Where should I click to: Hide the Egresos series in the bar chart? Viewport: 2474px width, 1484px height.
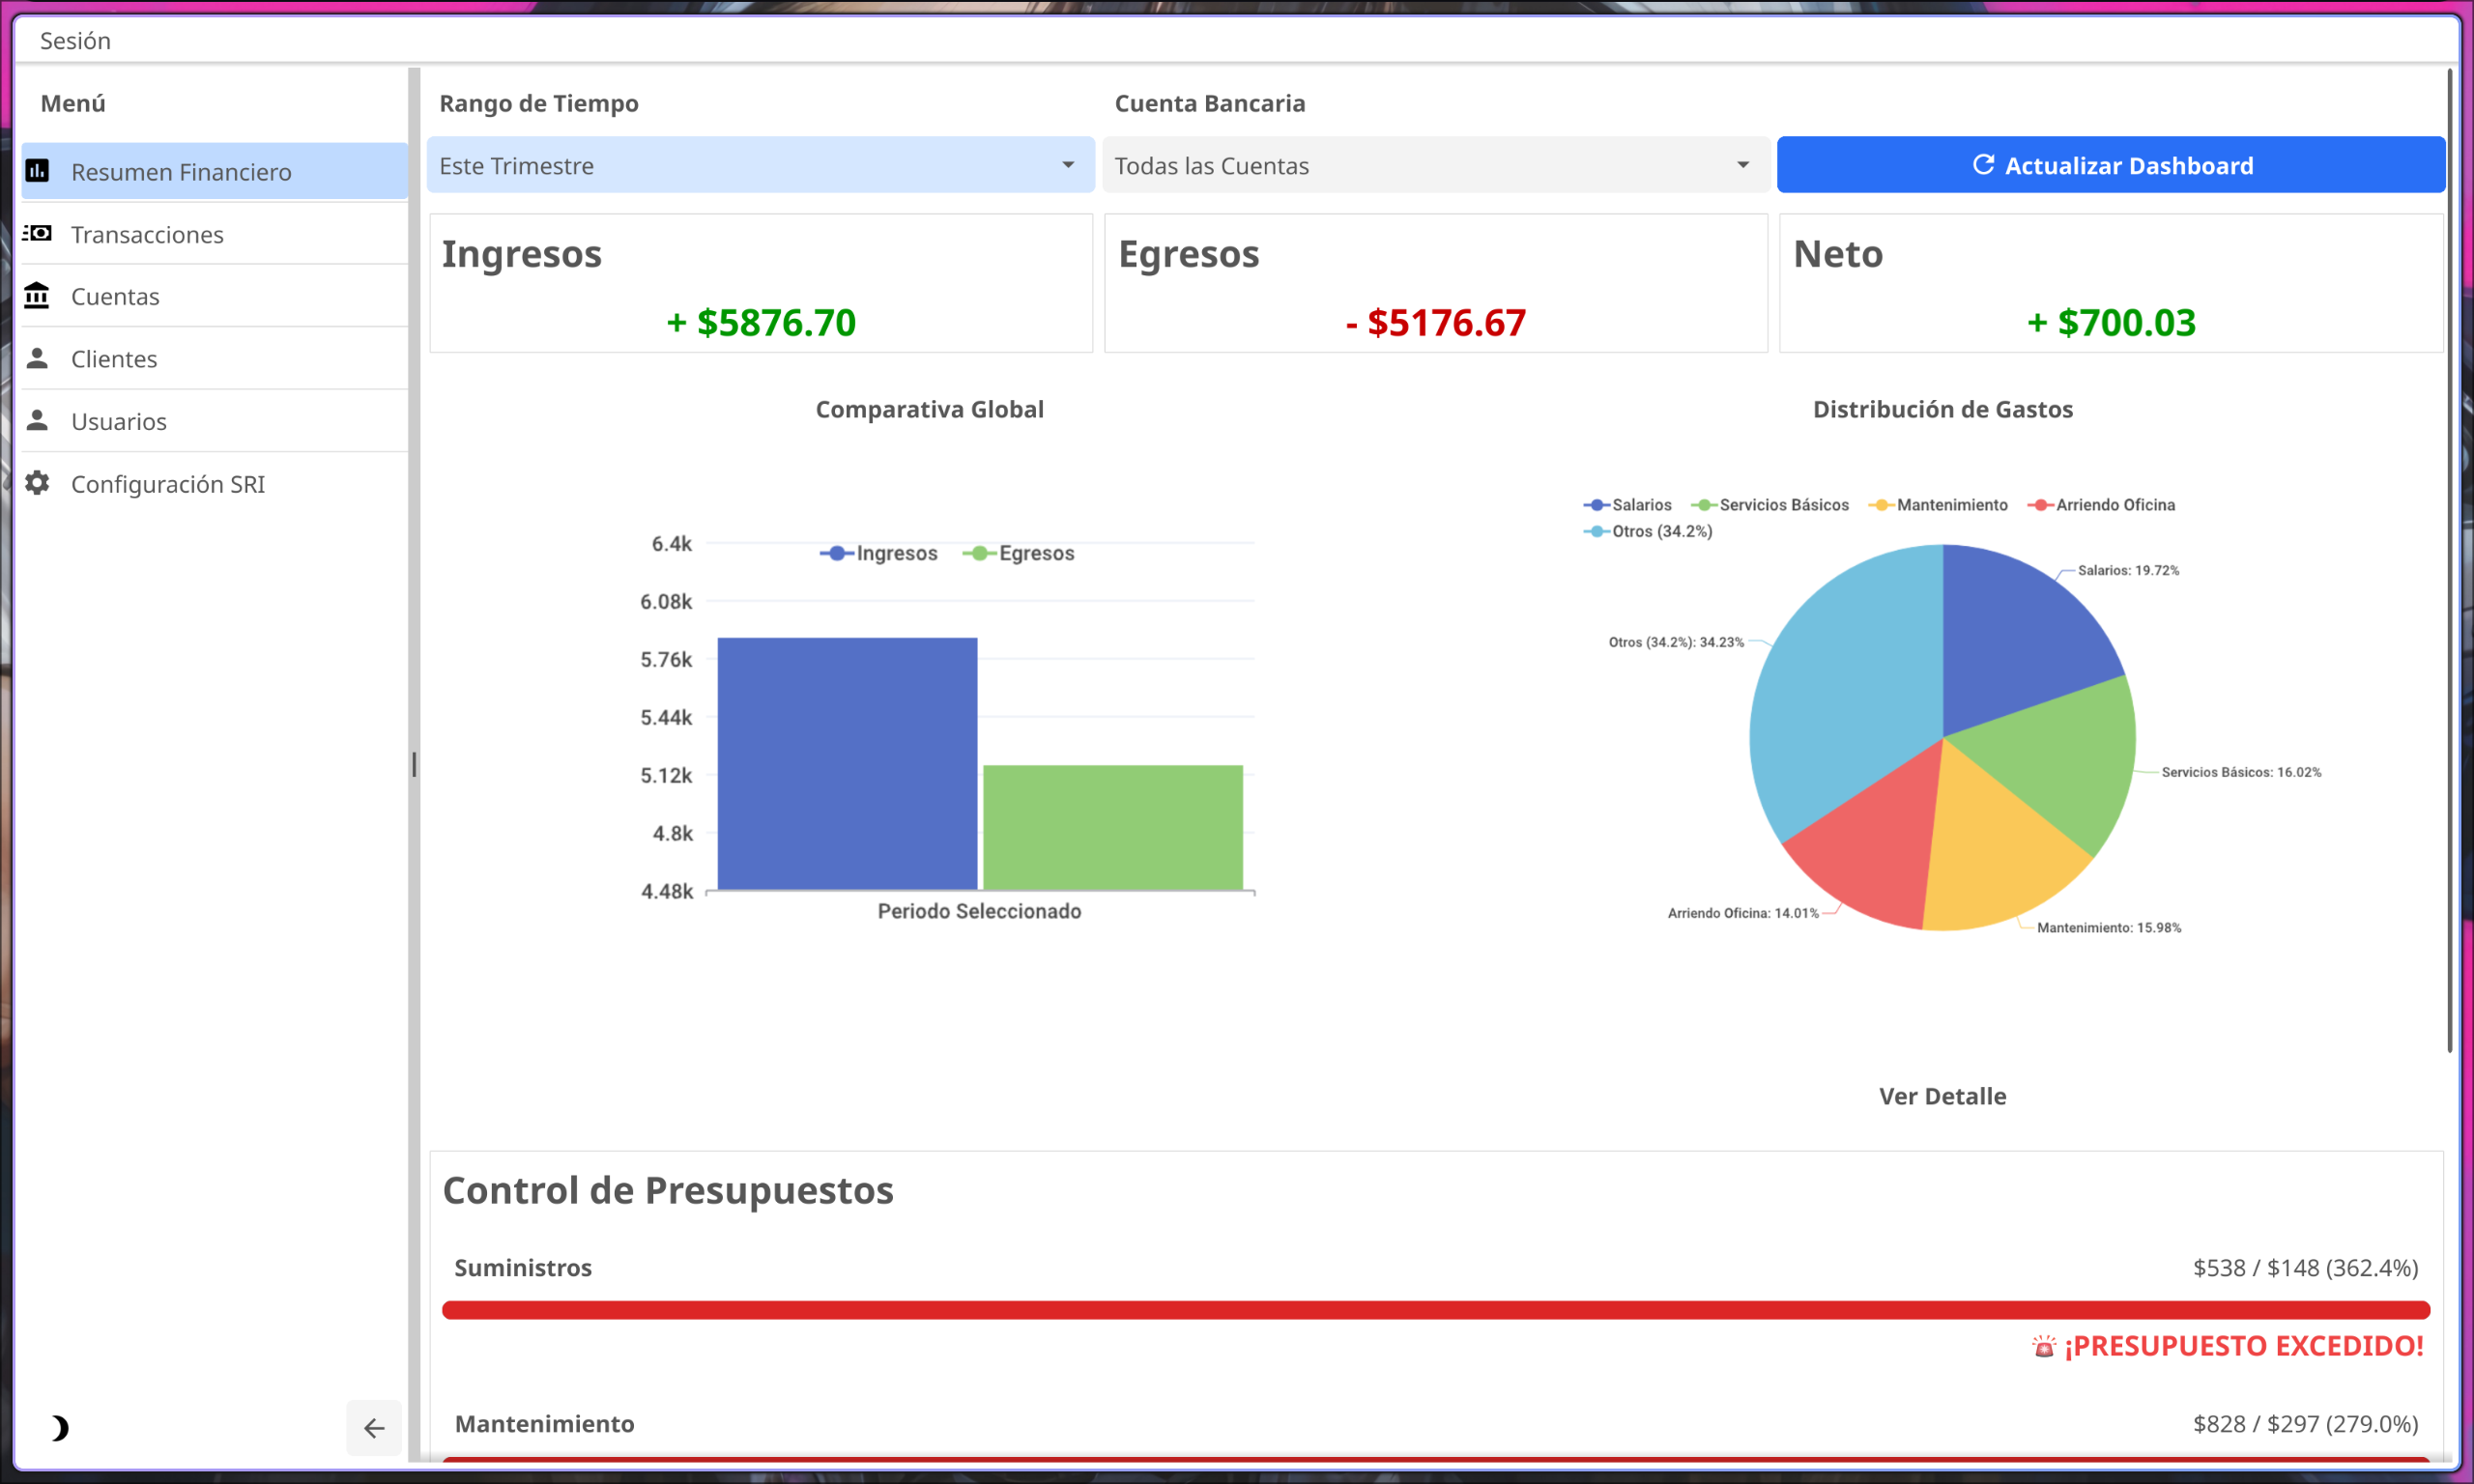point(1019,553)
